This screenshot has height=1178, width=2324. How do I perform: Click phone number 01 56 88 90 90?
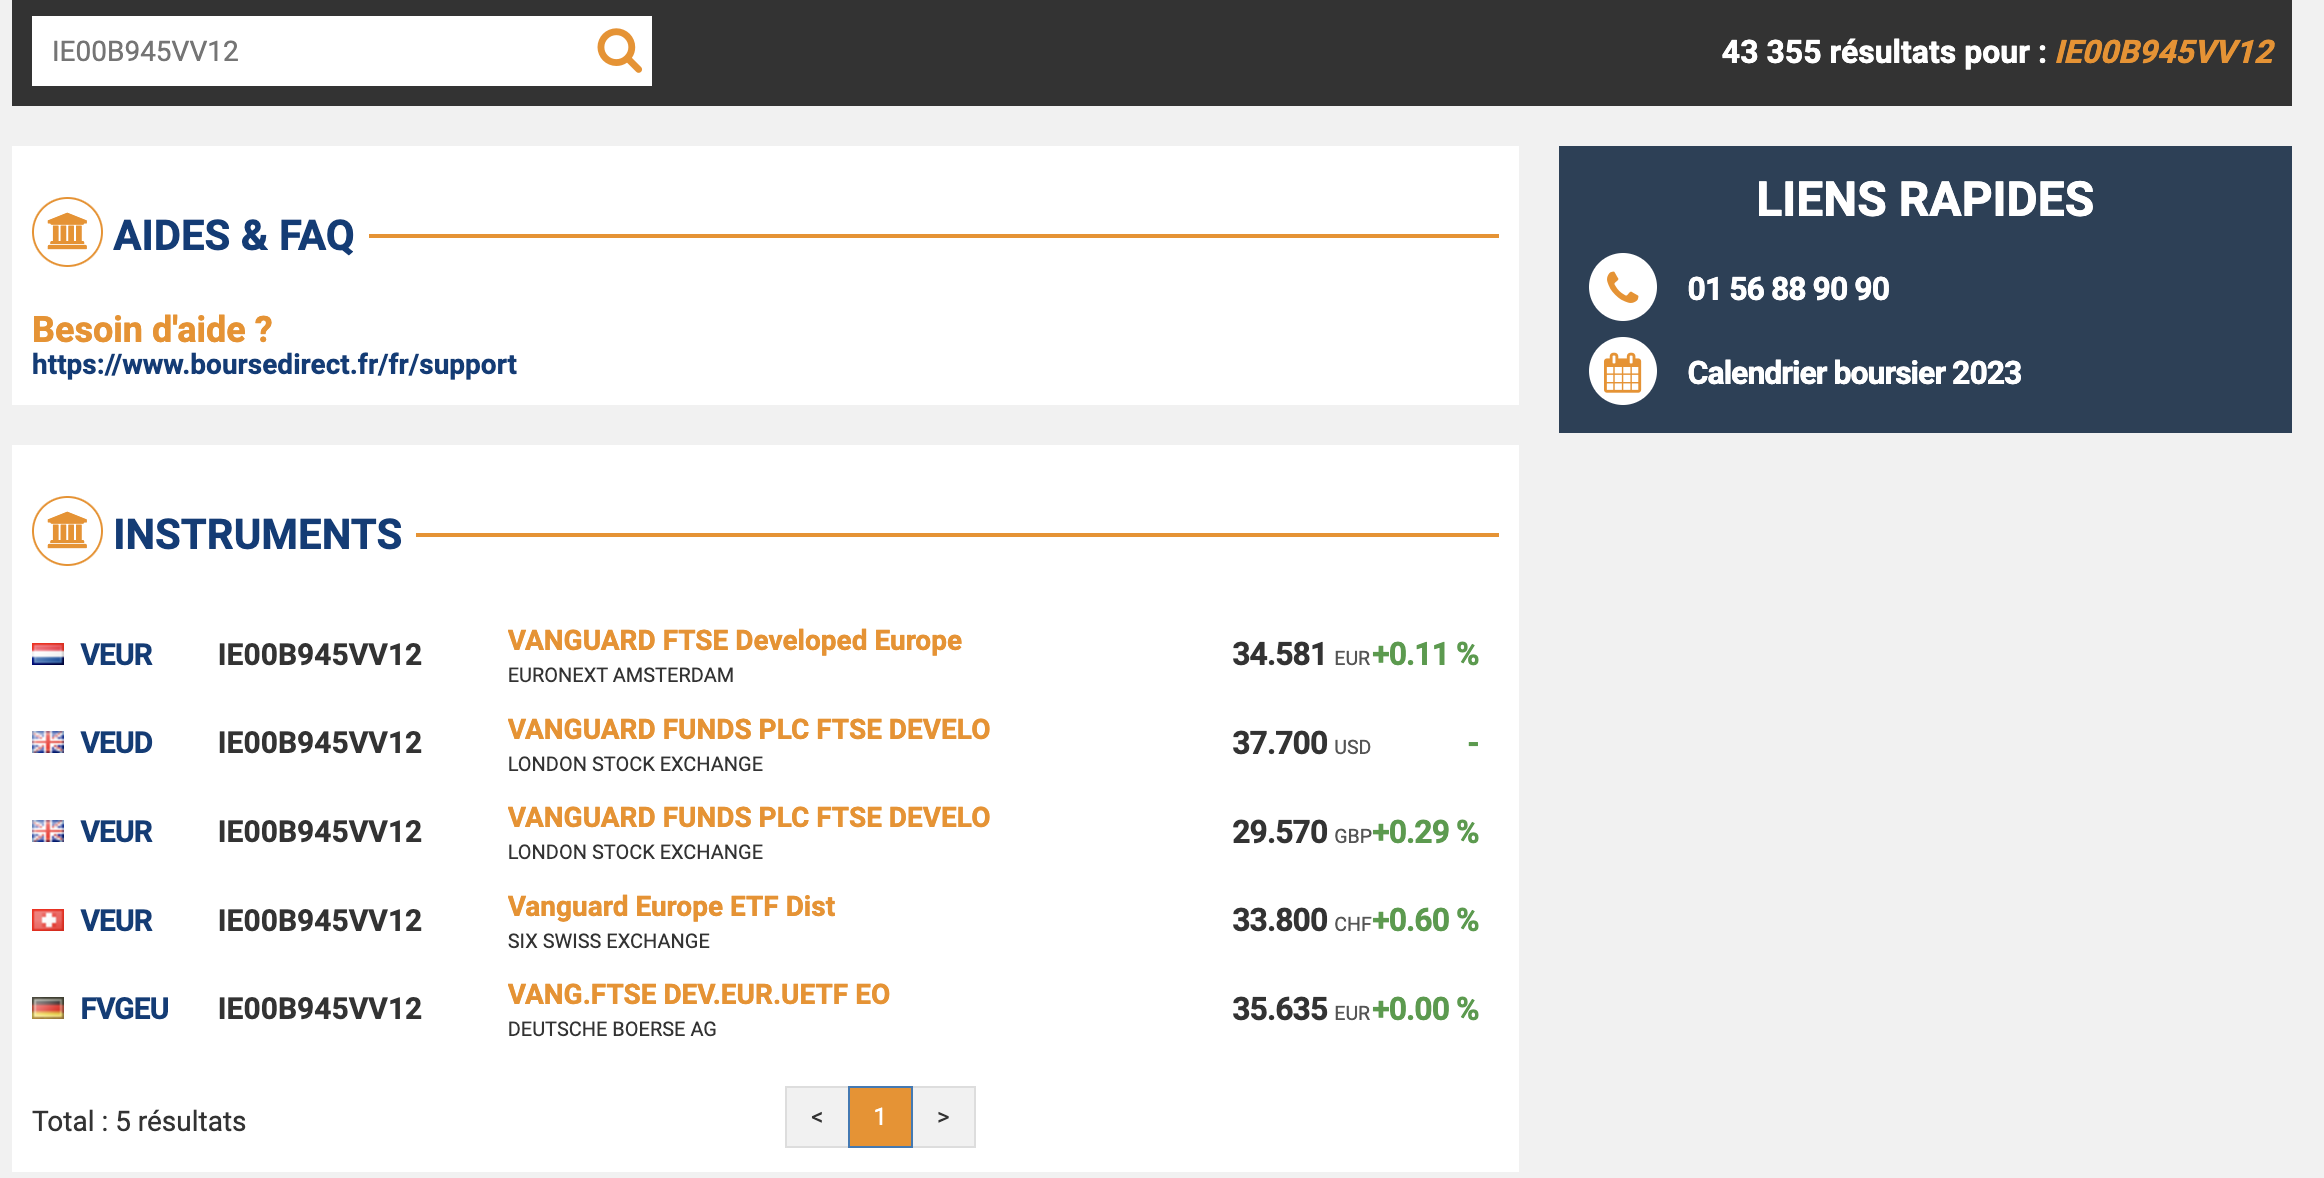[x=1788, y=288]
